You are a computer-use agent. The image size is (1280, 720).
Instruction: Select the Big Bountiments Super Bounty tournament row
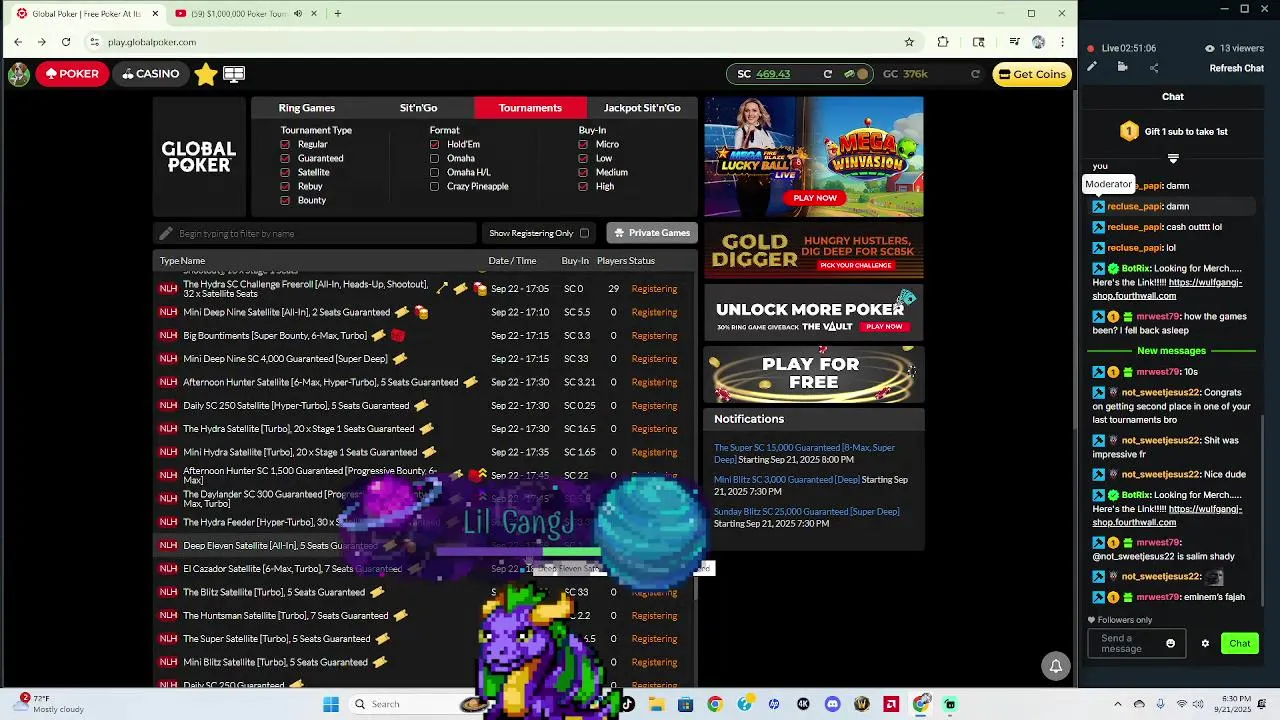(424, 335)
